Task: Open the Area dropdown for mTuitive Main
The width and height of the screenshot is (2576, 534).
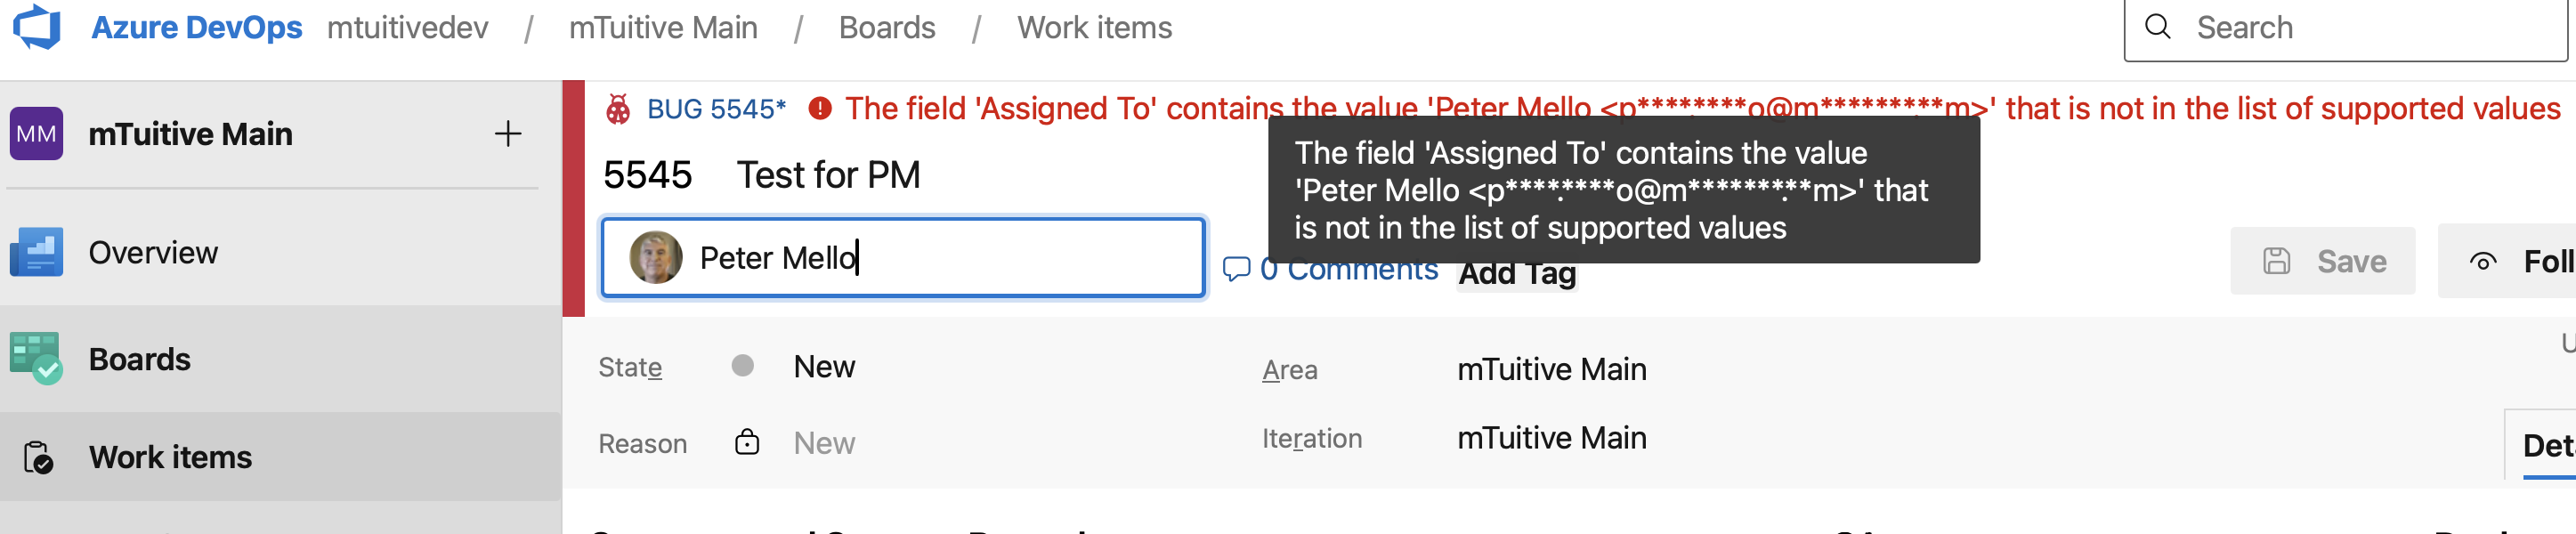Action: (1552, 369)
